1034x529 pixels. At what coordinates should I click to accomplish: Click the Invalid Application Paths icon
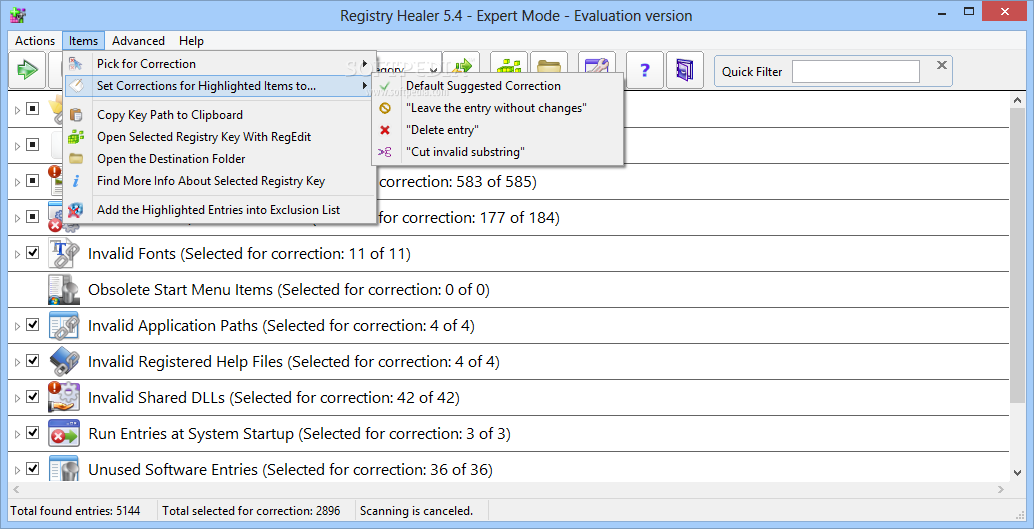[x=64, y=325]
